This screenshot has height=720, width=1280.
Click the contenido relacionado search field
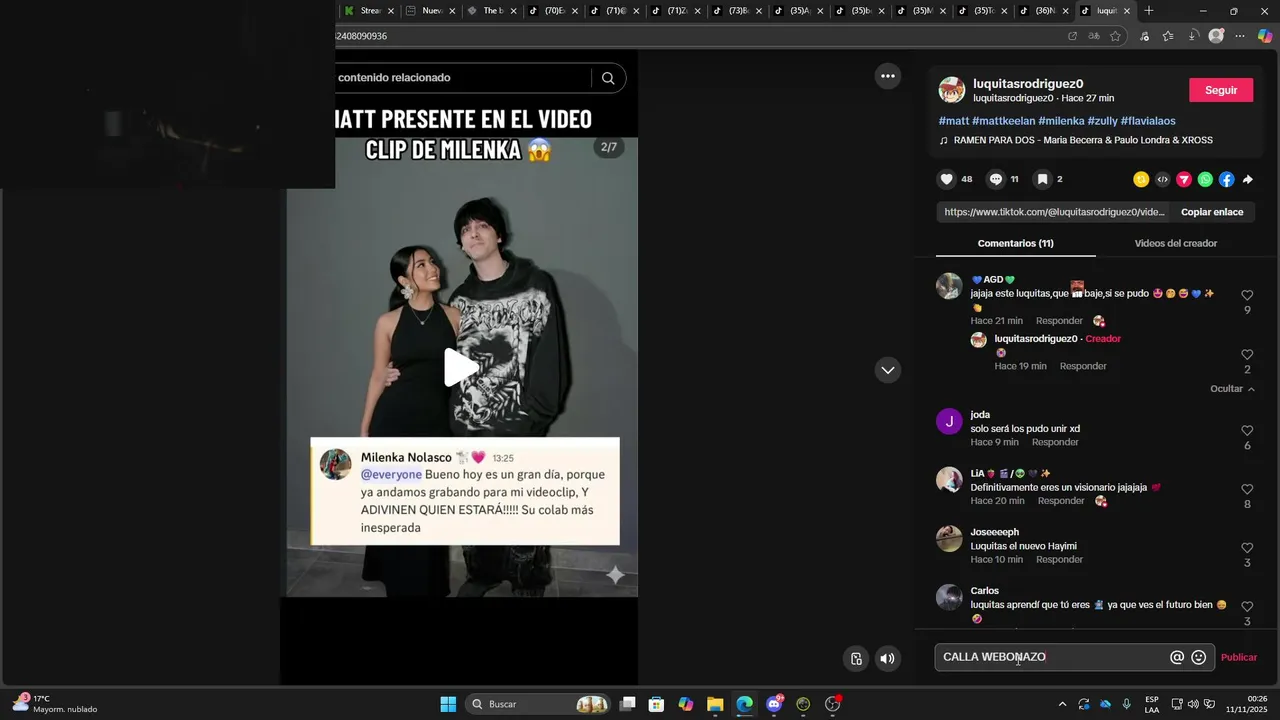[x=462, y=78]
